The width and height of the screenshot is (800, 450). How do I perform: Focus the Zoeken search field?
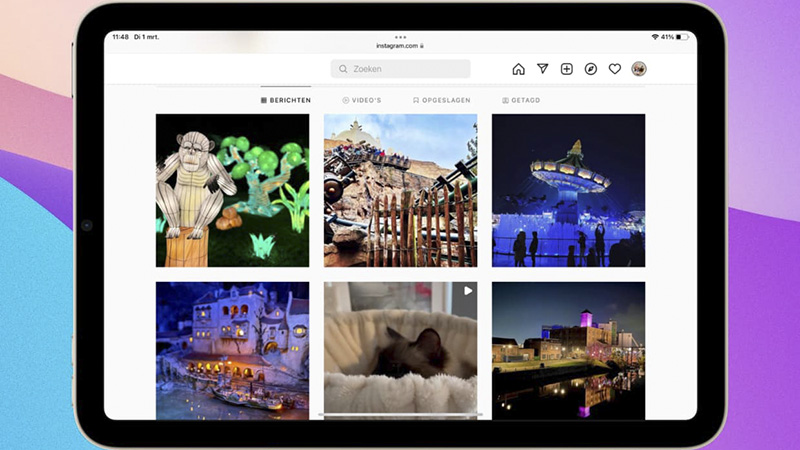(x=401, y=69)
